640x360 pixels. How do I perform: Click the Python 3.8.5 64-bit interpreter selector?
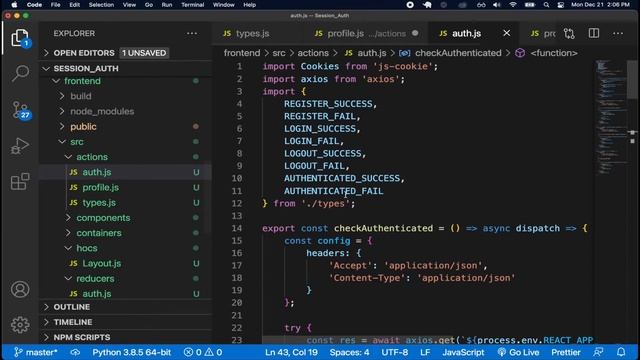click(x=131, y=352)
